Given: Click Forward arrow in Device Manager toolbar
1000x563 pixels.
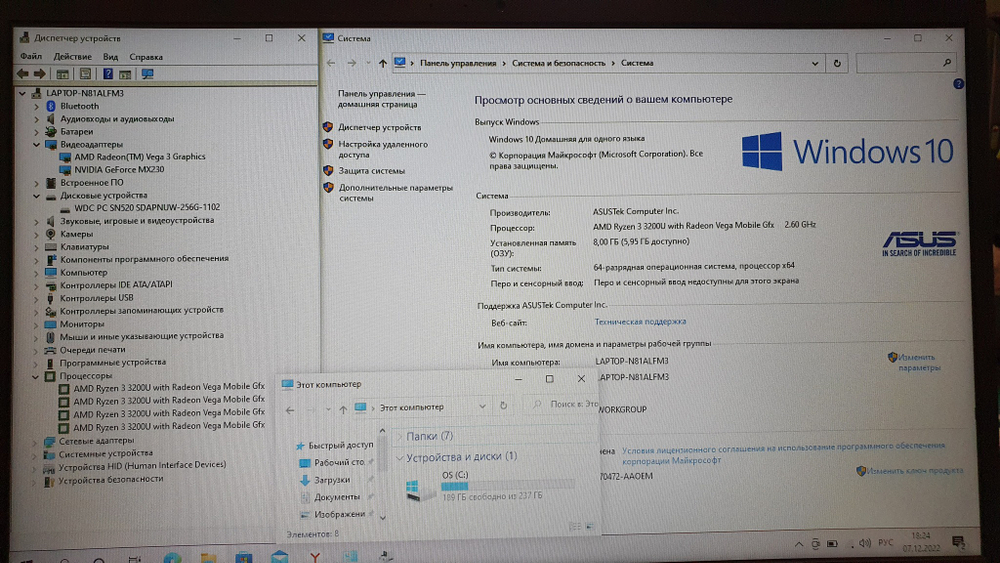Looking at the screenshot, I should point(40,74).
